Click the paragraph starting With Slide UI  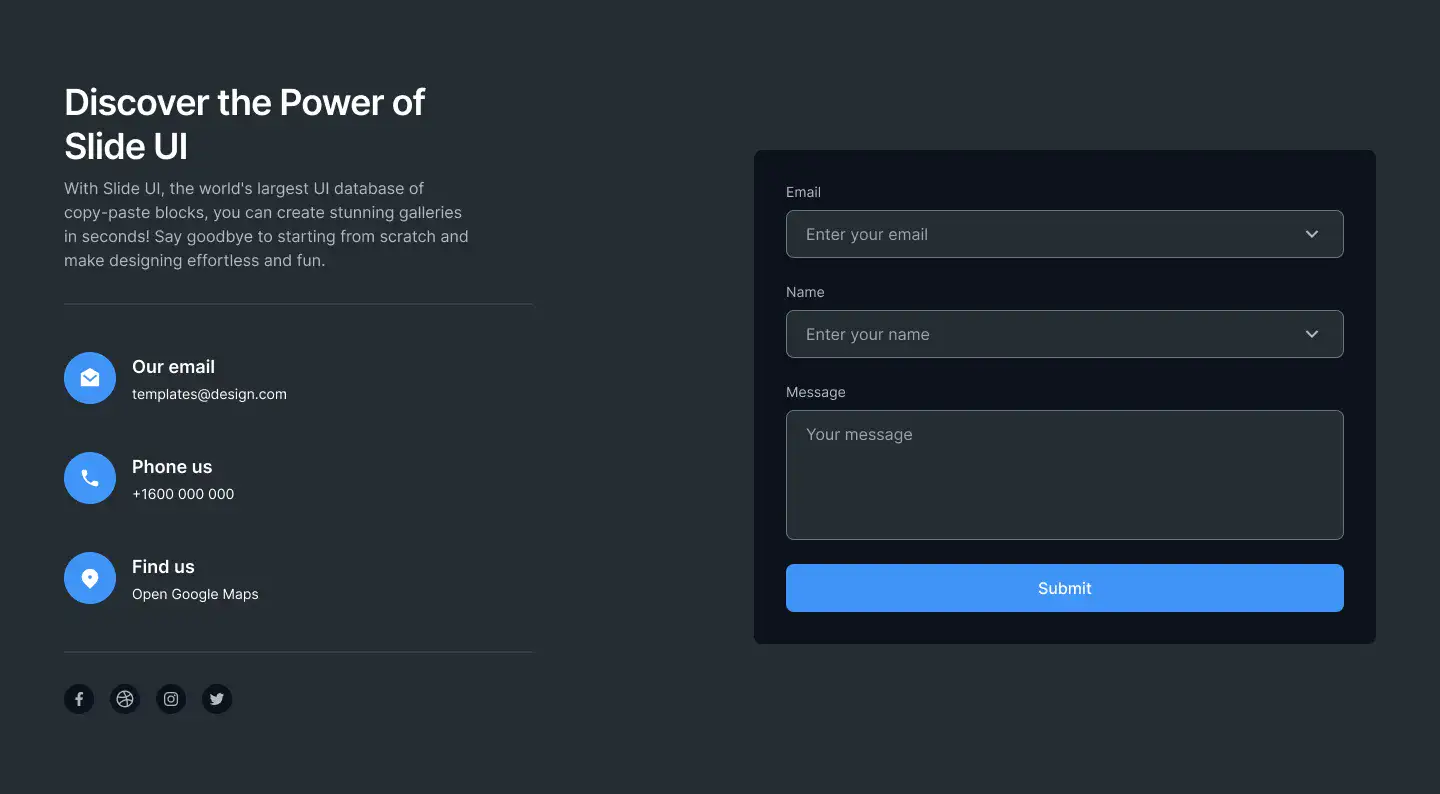click(266, 224)
